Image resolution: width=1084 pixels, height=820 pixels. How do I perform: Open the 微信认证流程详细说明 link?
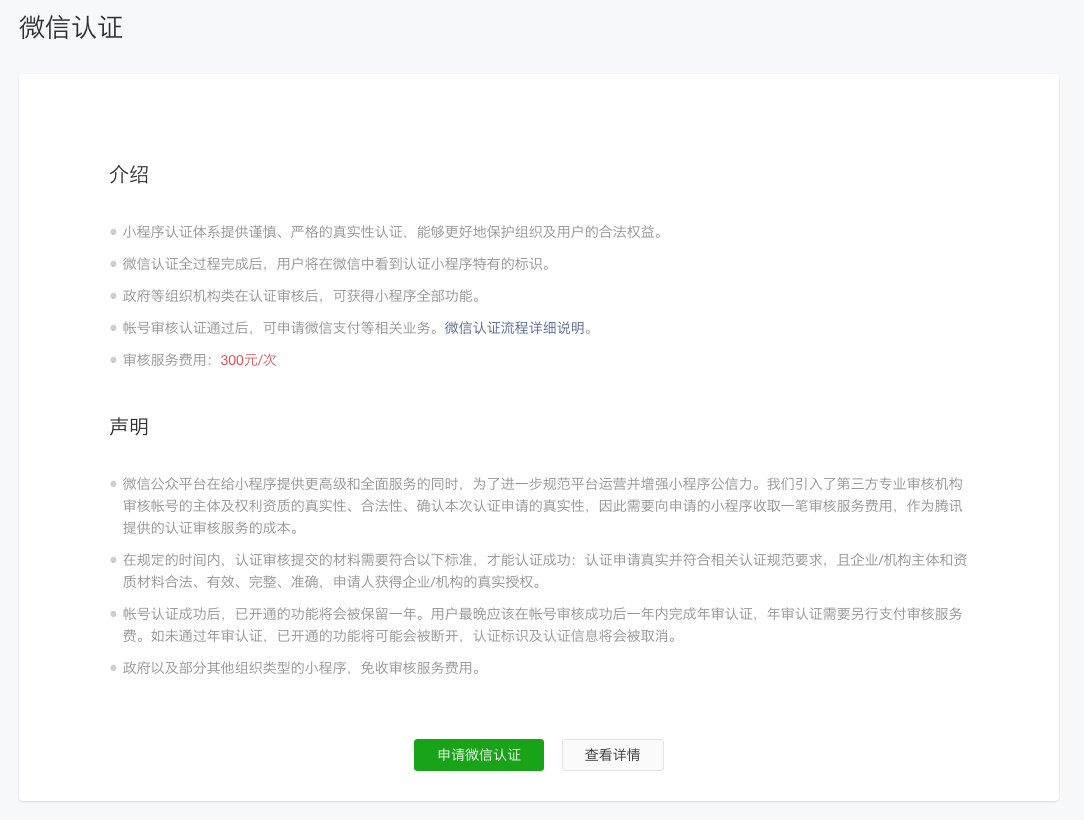pyautogui.click(x=516, y=327)
